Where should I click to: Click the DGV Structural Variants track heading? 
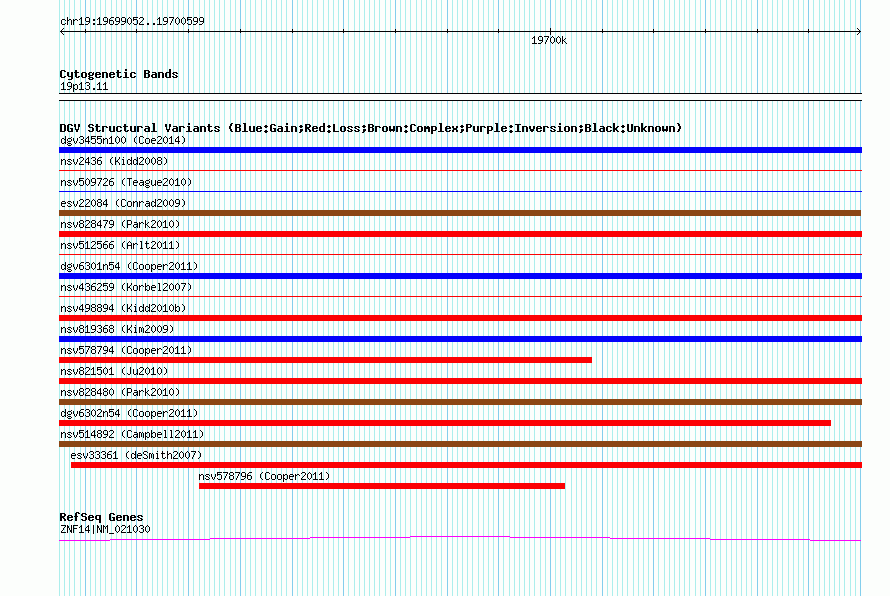coord(371,128)
